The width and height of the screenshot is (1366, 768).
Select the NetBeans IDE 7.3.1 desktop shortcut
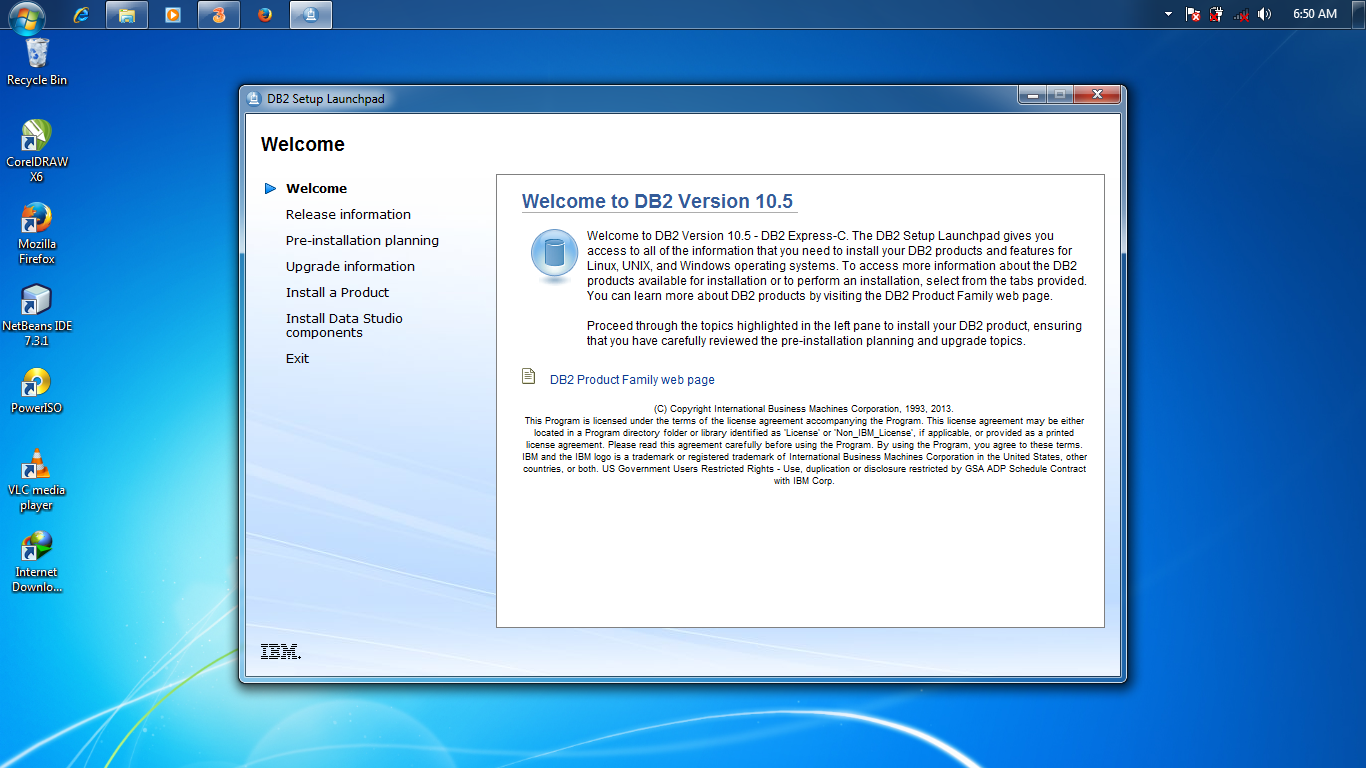tap(37, 316)
